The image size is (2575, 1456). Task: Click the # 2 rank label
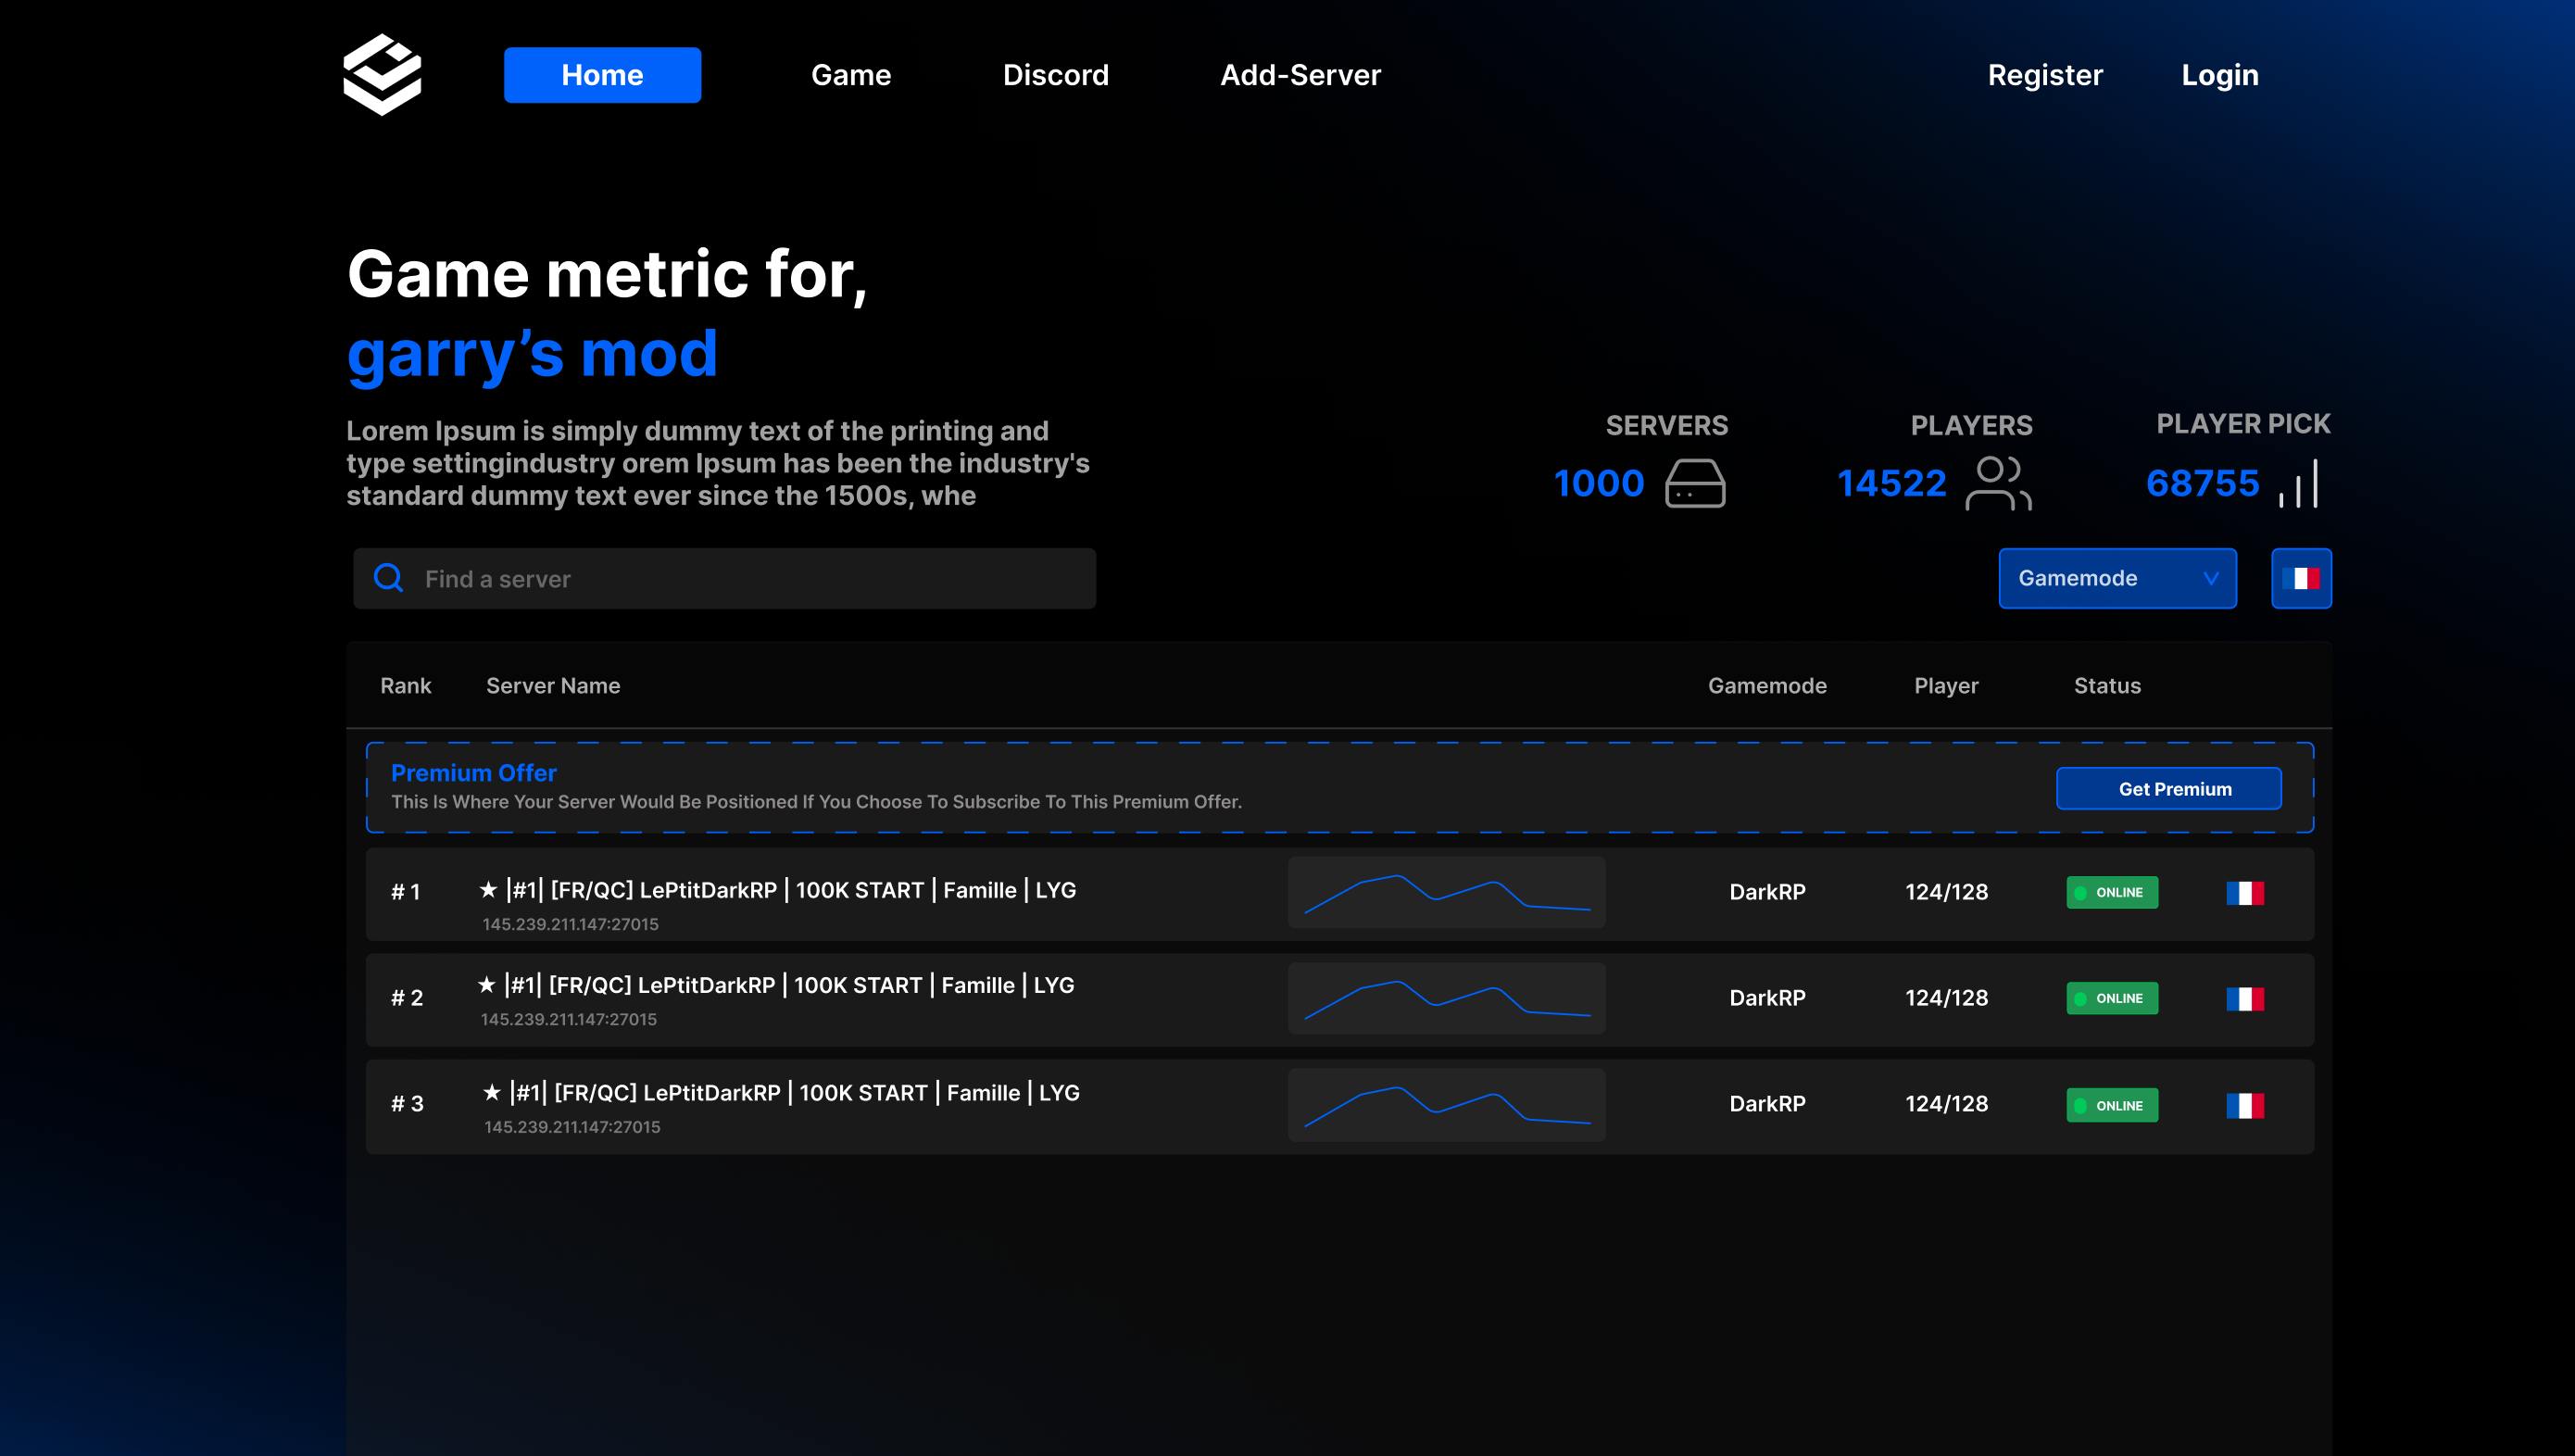406,998
